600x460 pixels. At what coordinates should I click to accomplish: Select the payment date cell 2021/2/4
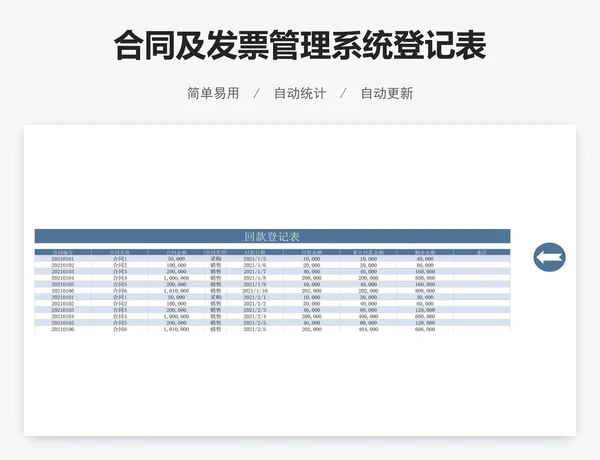pos(255,316)
